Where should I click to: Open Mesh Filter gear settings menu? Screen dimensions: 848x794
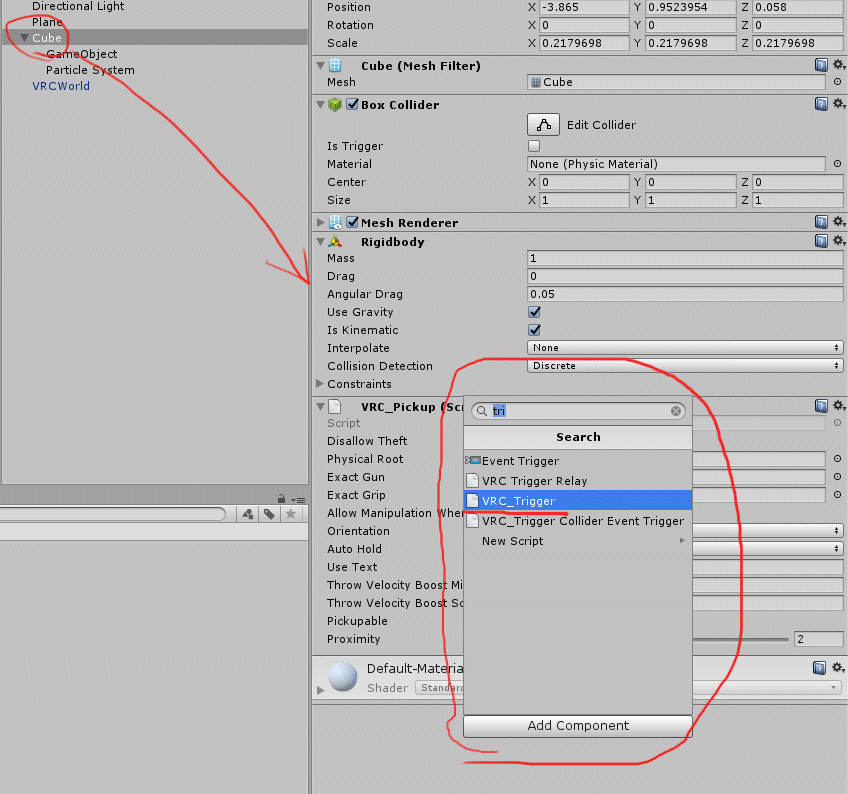(839, 65)
